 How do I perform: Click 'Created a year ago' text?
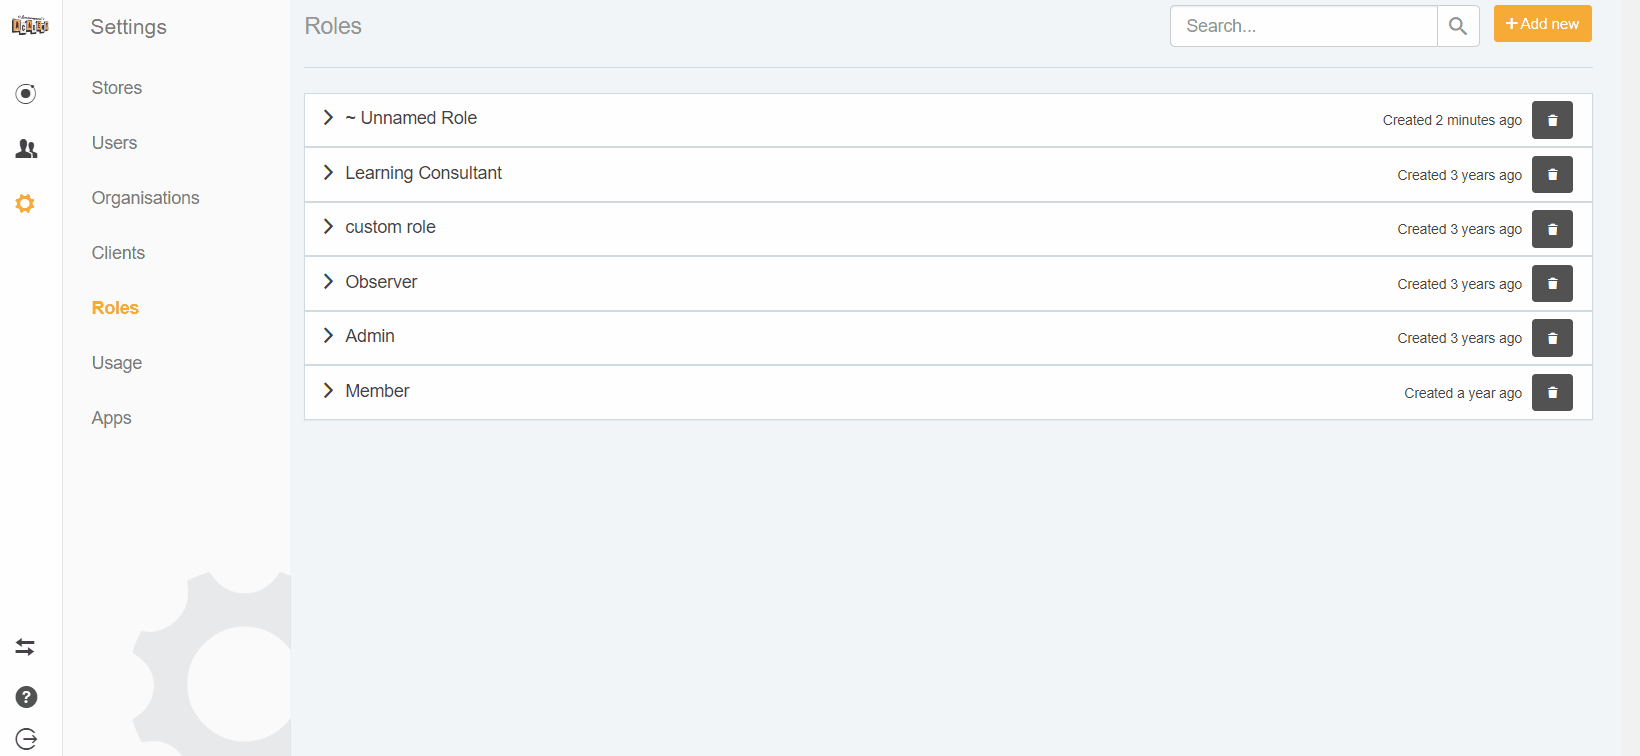coord(1463,393)
